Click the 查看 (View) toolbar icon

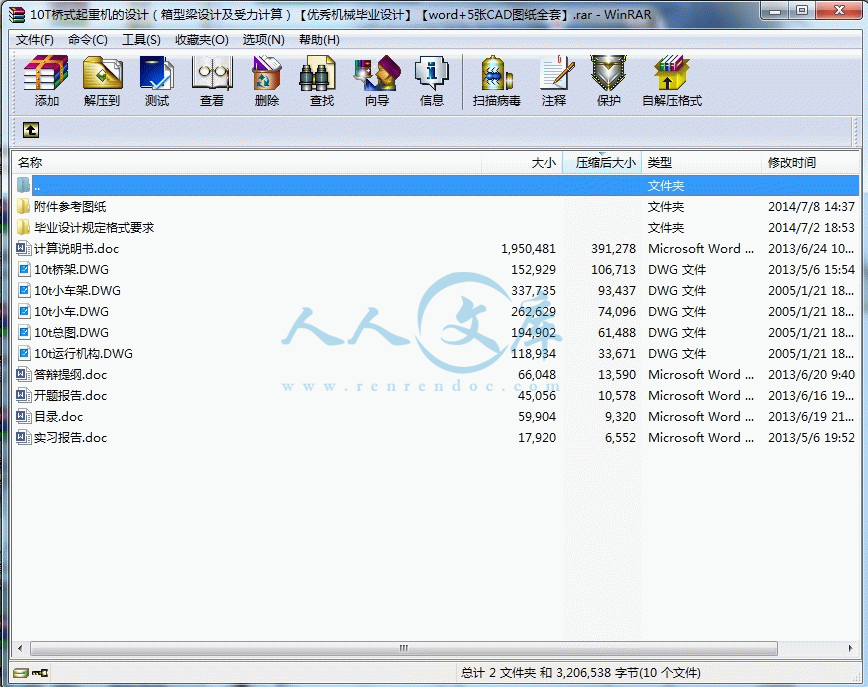click(x=211, y=73)
